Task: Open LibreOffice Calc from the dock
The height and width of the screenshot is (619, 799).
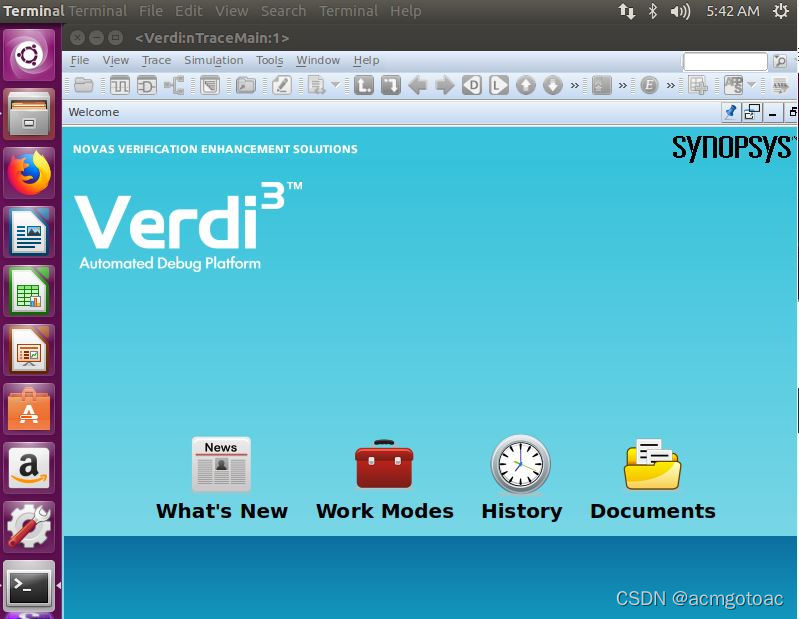Action: pyautogui.click(x=29, y=291)
